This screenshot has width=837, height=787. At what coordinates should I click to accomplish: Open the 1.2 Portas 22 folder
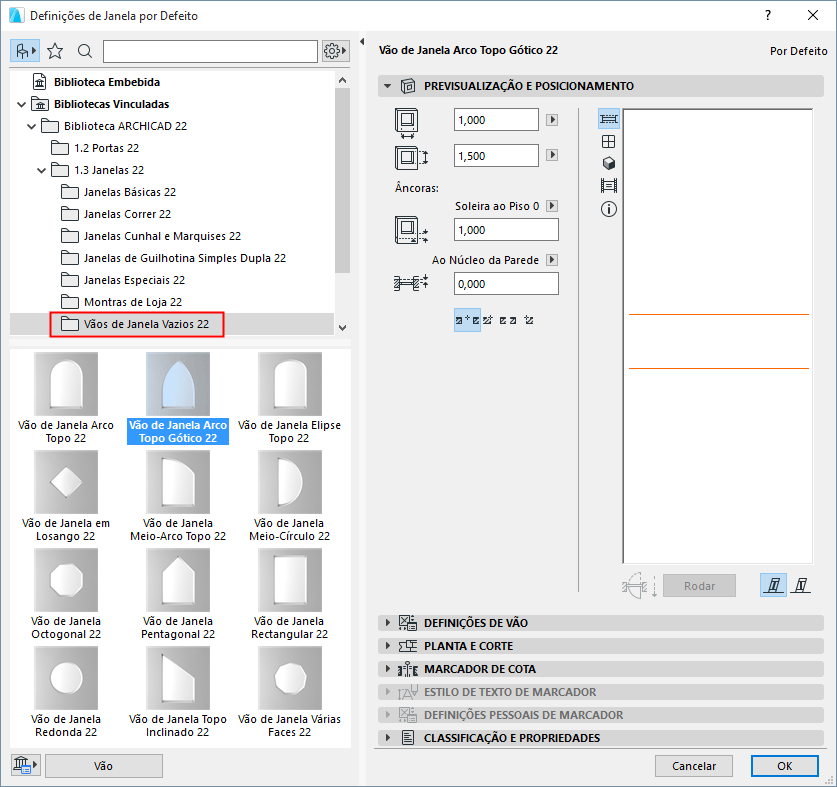coord(95,148)
